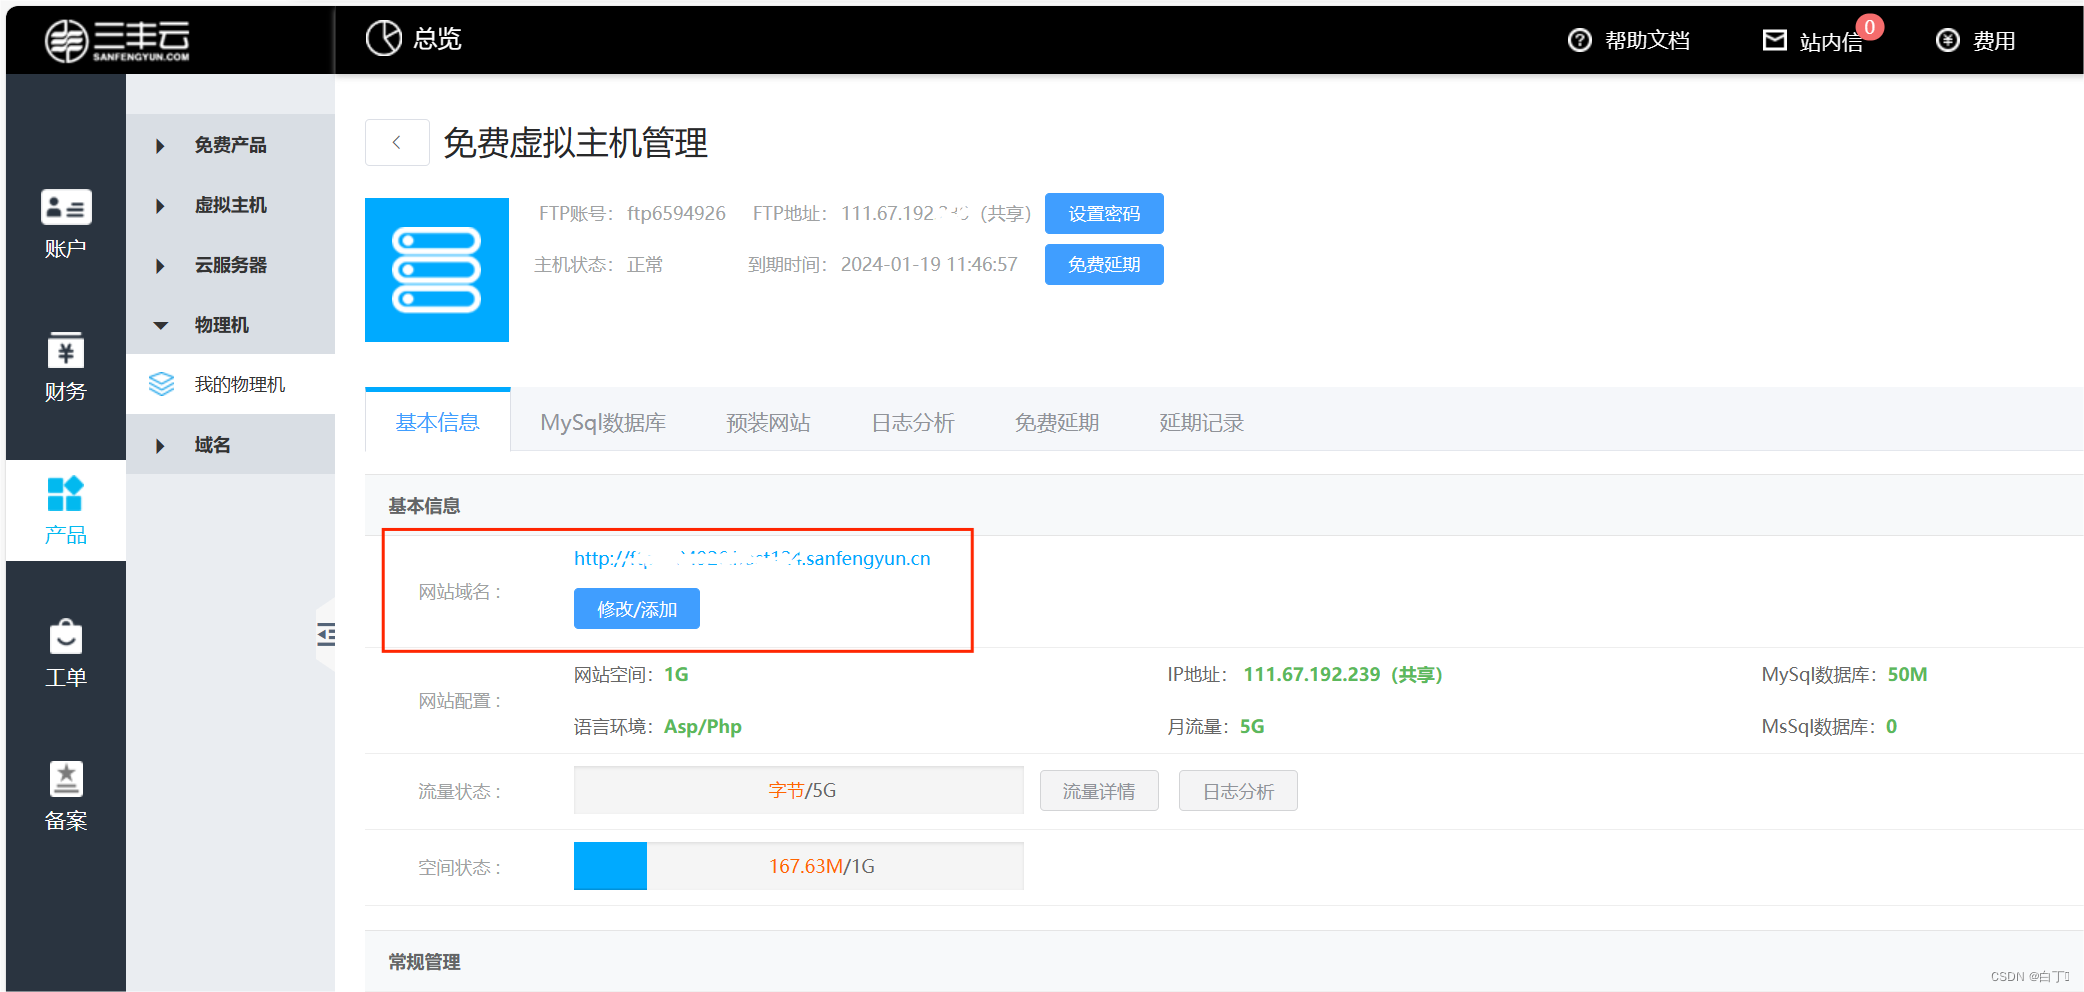The height and width of the screenshot is (992, 2084).
Task: Open the 账户 account sidebar icon
Action: (66, 207)
